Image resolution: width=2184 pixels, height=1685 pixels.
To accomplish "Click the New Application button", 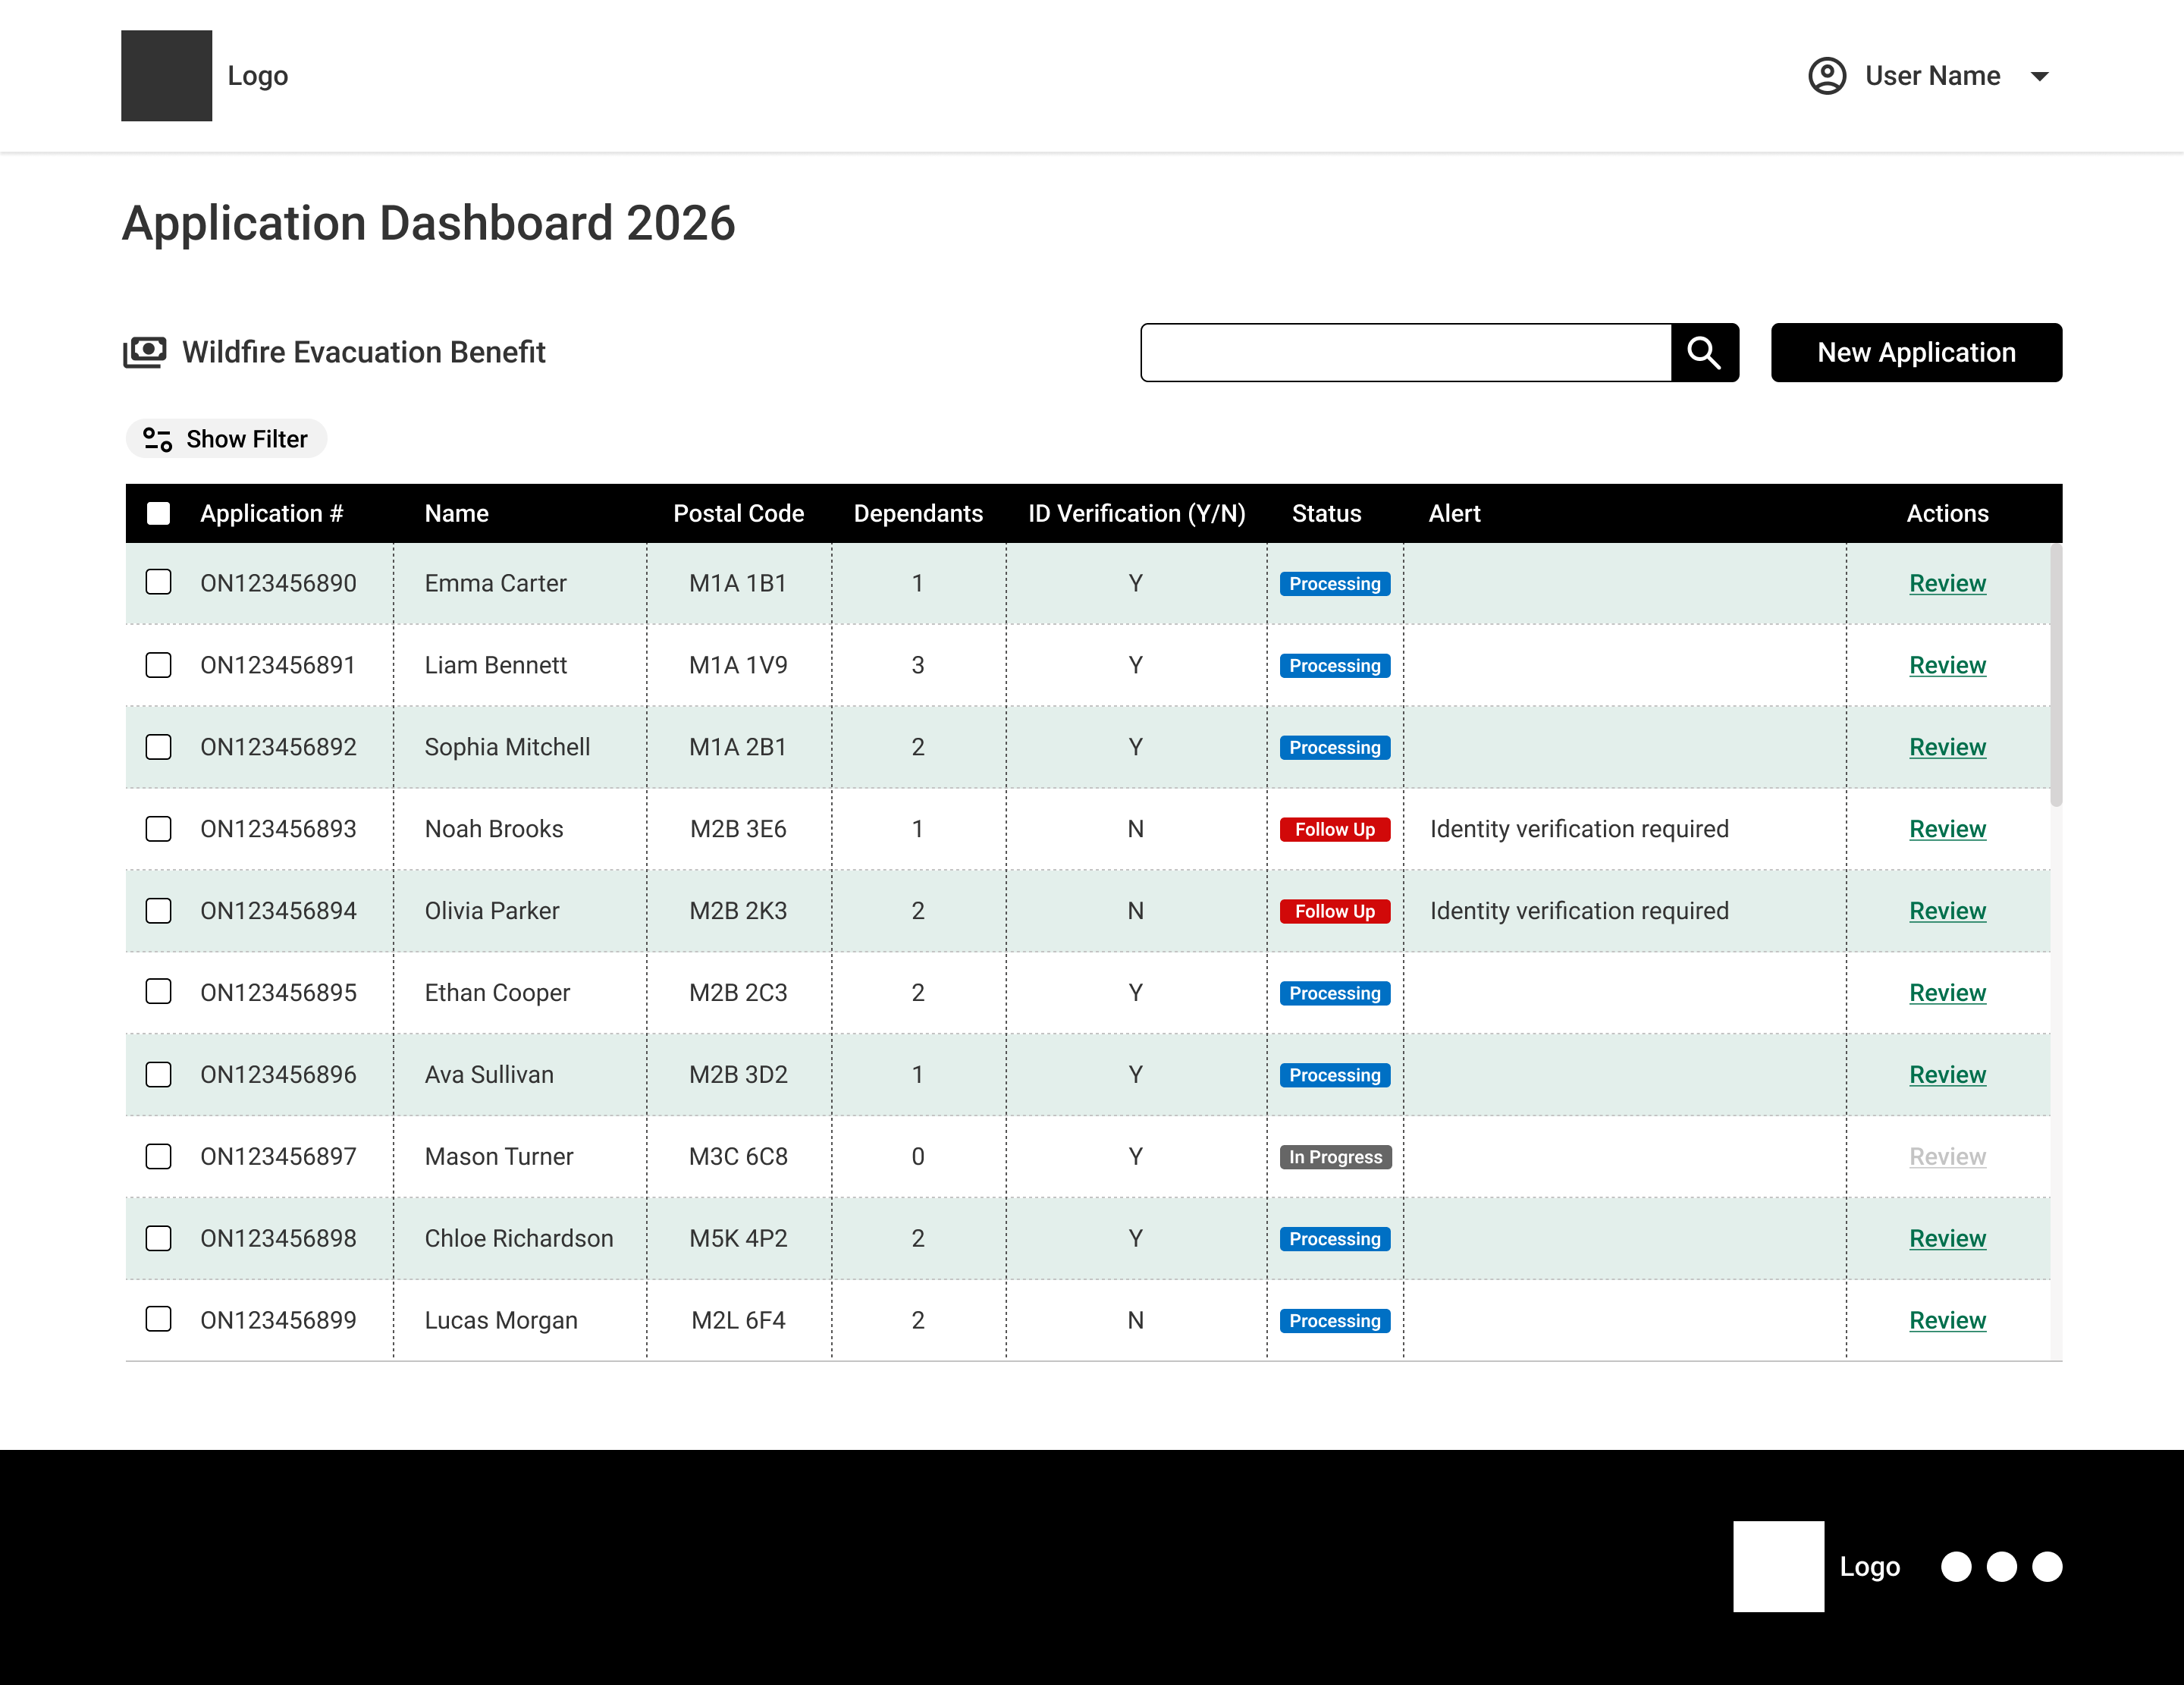I will tap(1916, 352).
